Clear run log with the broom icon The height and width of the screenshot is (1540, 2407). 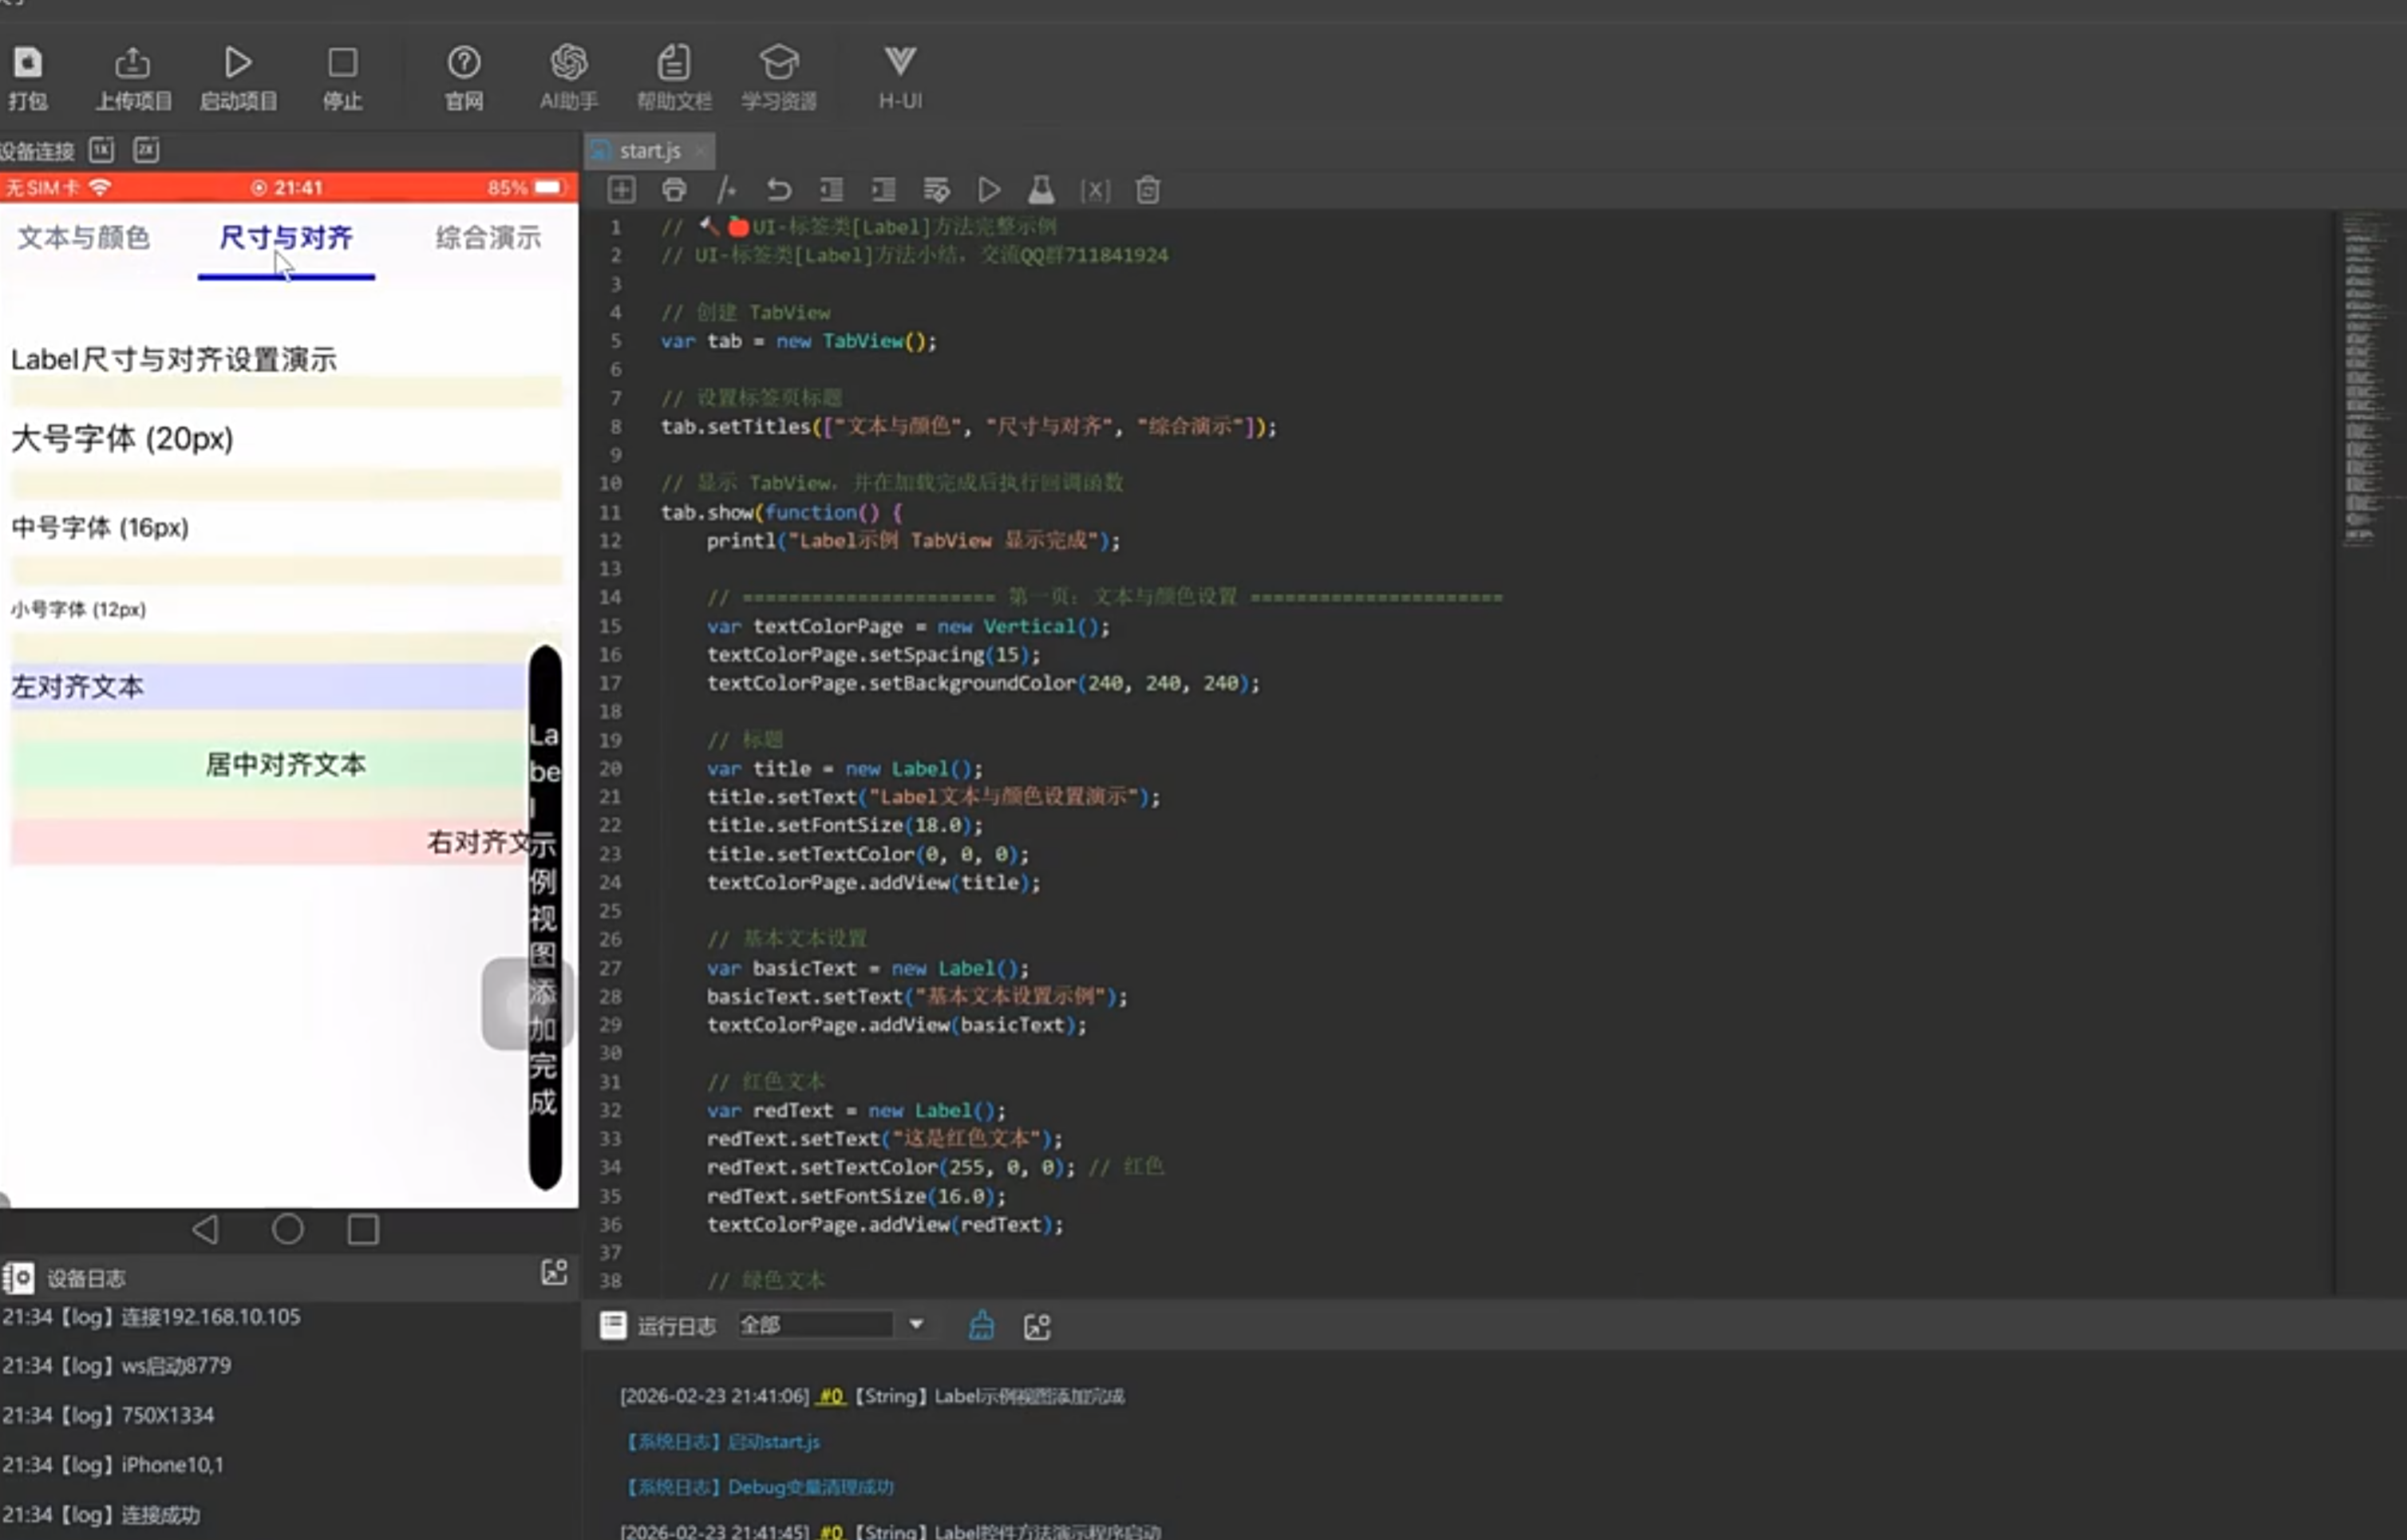pyautogui.click(x=981, y=1326)
